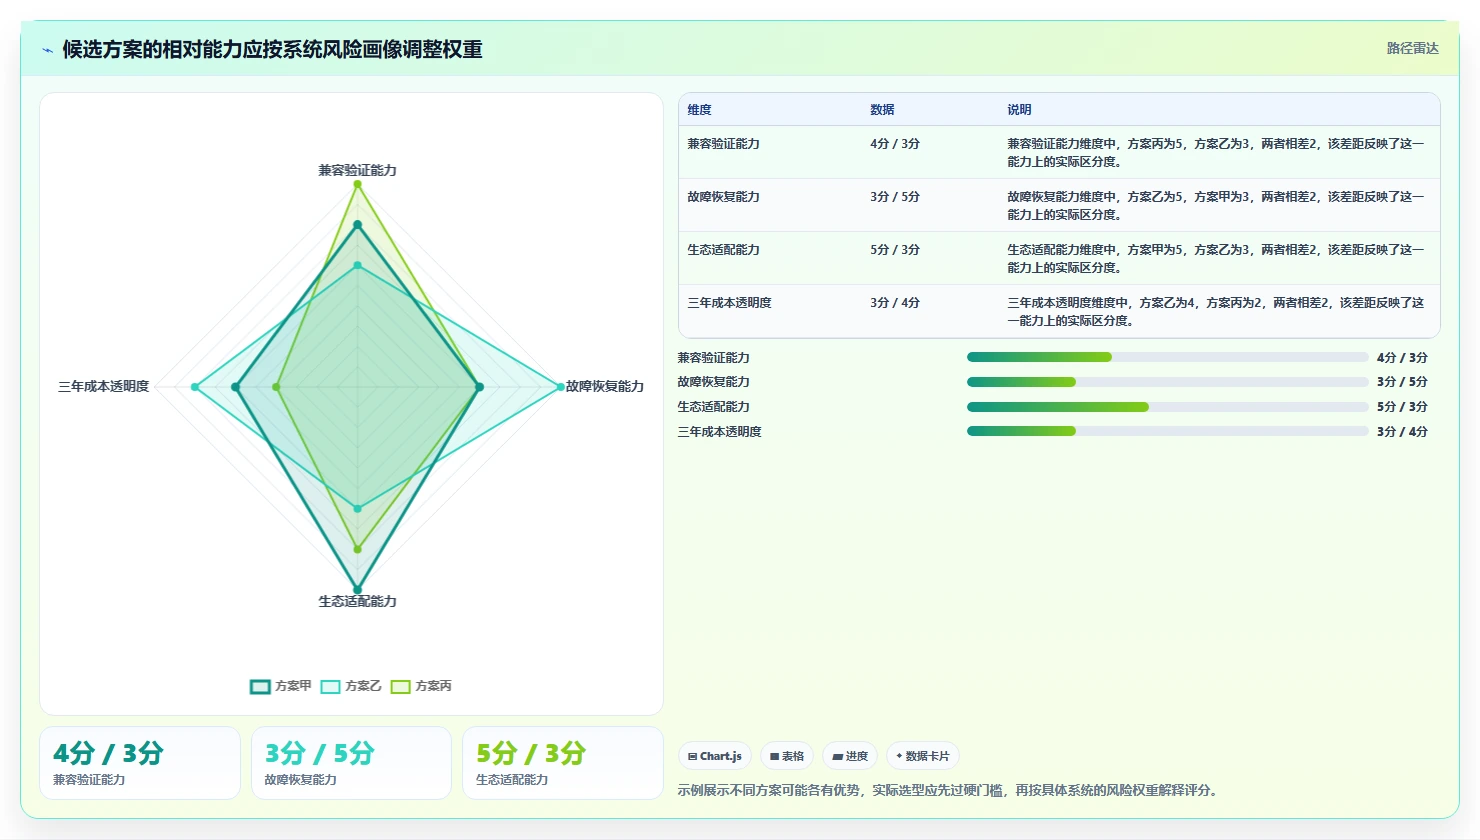The image size is (1480, 840).
Task: Click 三年成本透明度 cell in the table
Action: click(729, 303)
